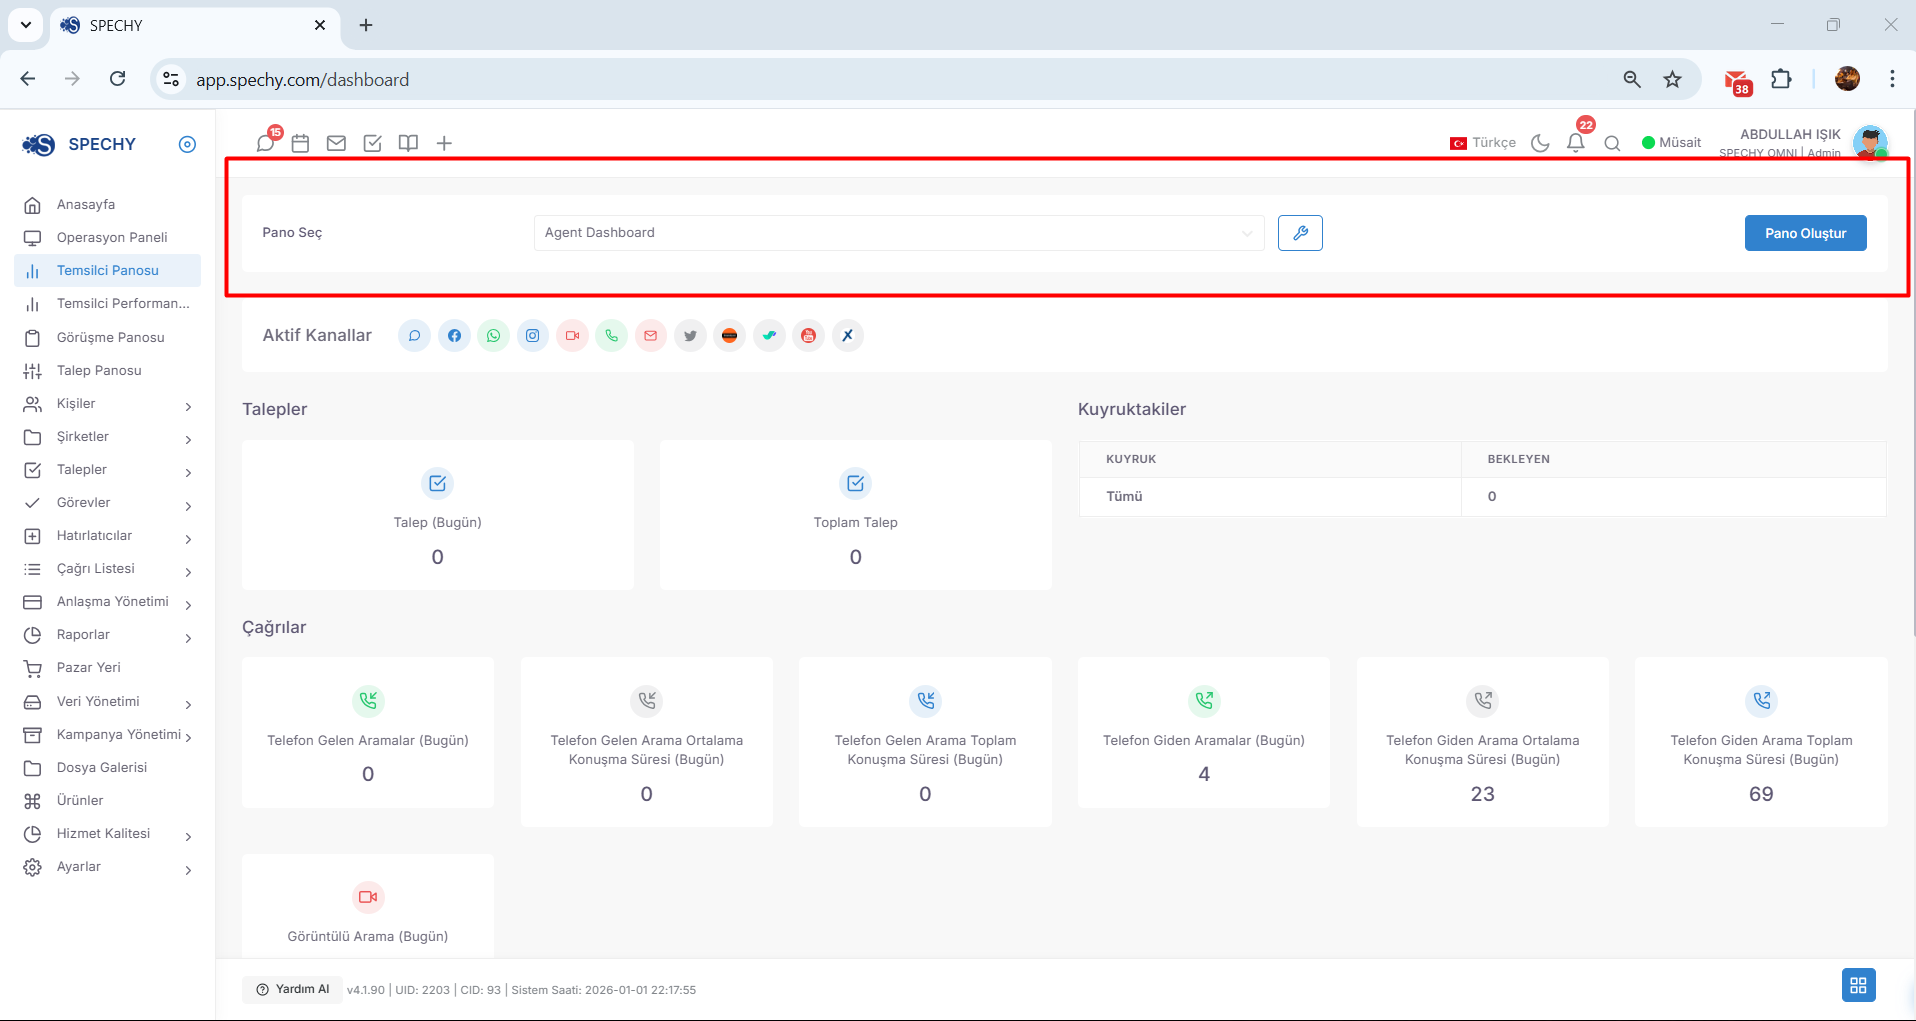Open the mail envelope icon in the top toolbar
The width and height of the screenshot is (1916, 1021).
click(x=336, y=143)
